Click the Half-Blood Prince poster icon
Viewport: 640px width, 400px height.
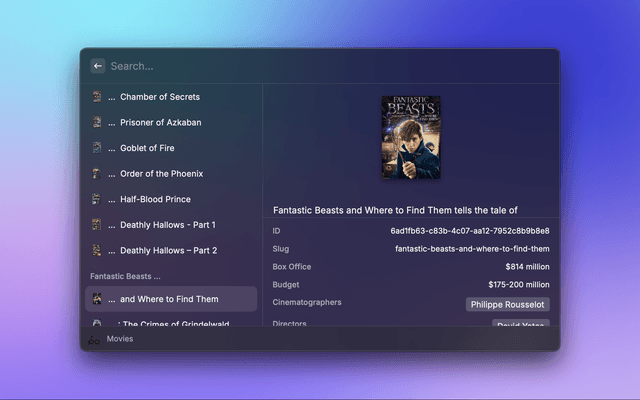(97, 199)
